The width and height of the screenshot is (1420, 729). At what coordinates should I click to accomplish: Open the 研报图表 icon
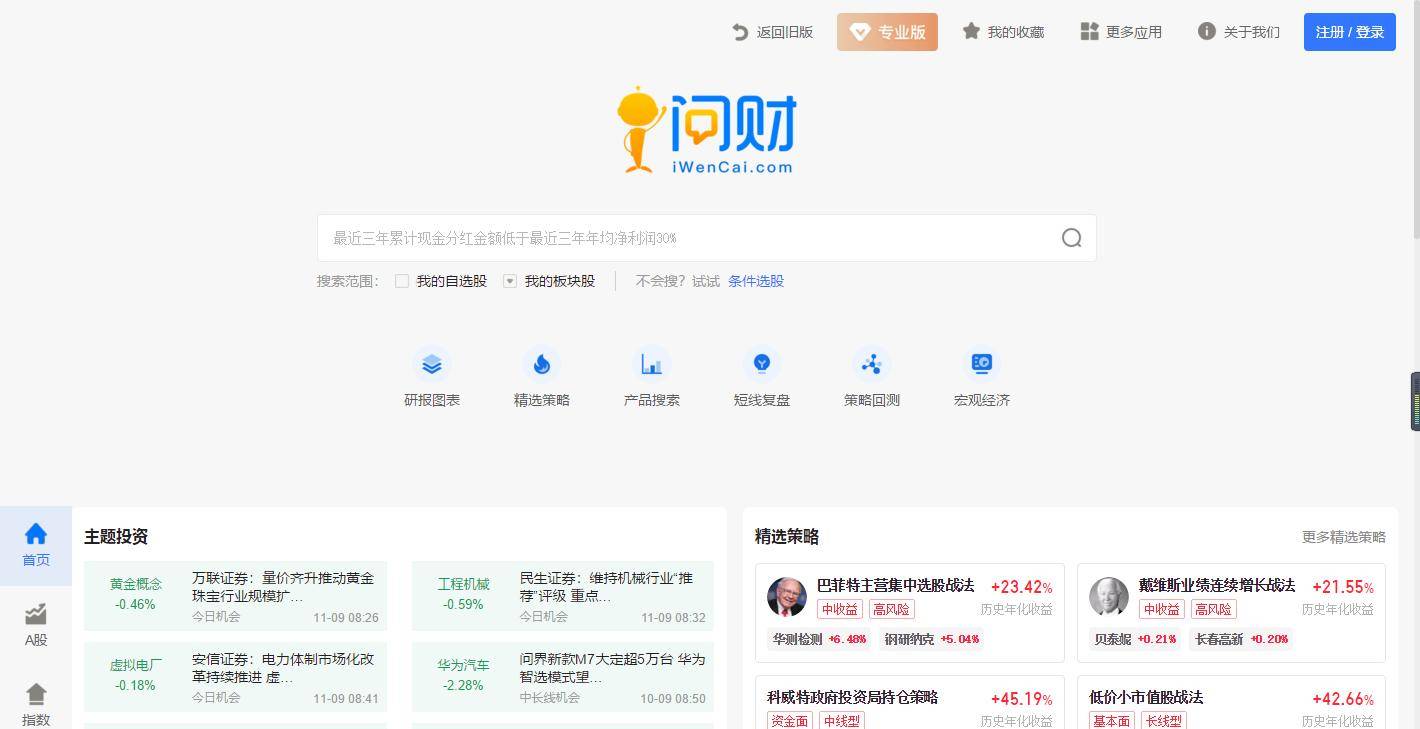click(432, 364)
